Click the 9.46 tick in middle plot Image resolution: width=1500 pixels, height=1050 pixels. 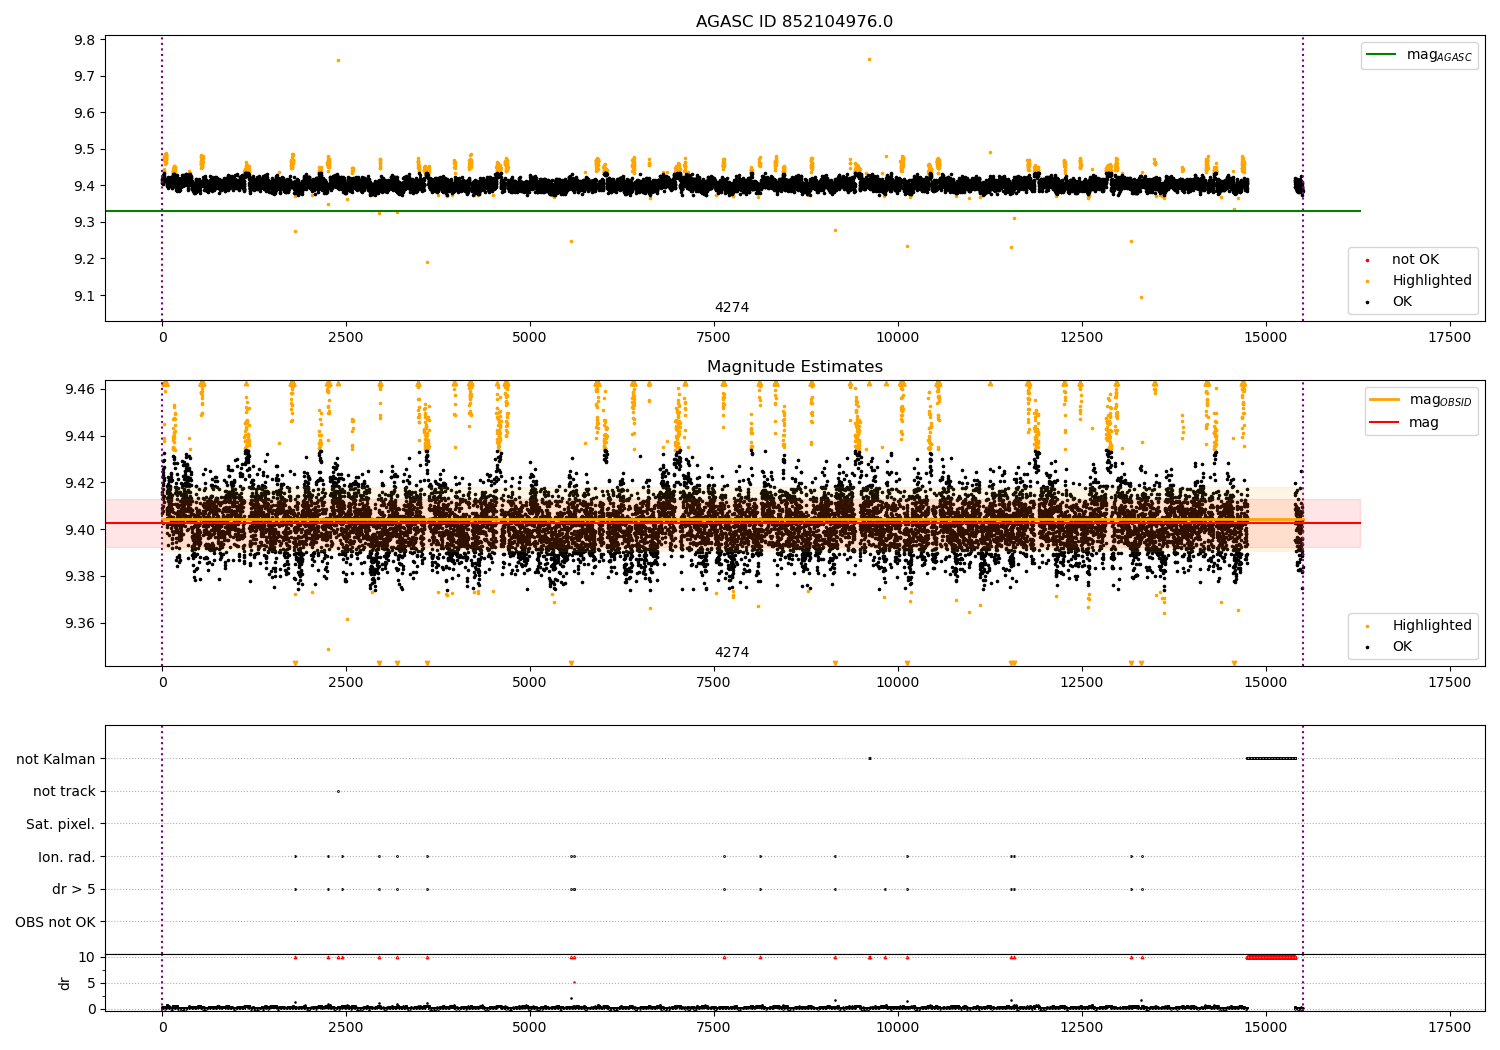pyautogui.click(x=80, y=389)
